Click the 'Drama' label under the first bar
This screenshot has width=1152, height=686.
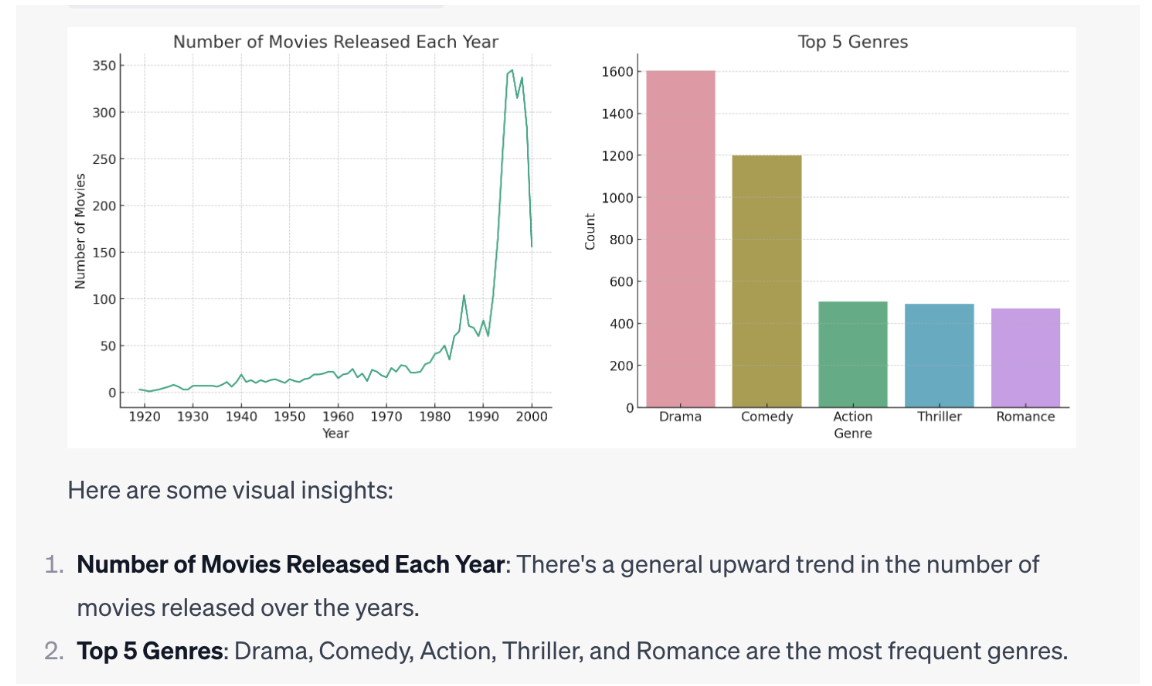pos(680,417)
